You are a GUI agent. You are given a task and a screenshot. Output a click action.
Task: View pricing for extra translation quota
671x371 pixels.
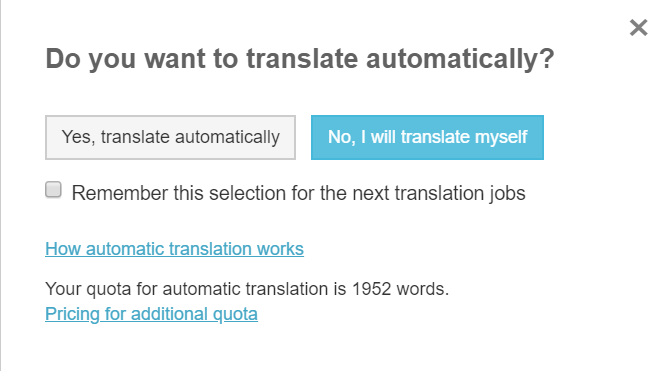coord(151,314)
